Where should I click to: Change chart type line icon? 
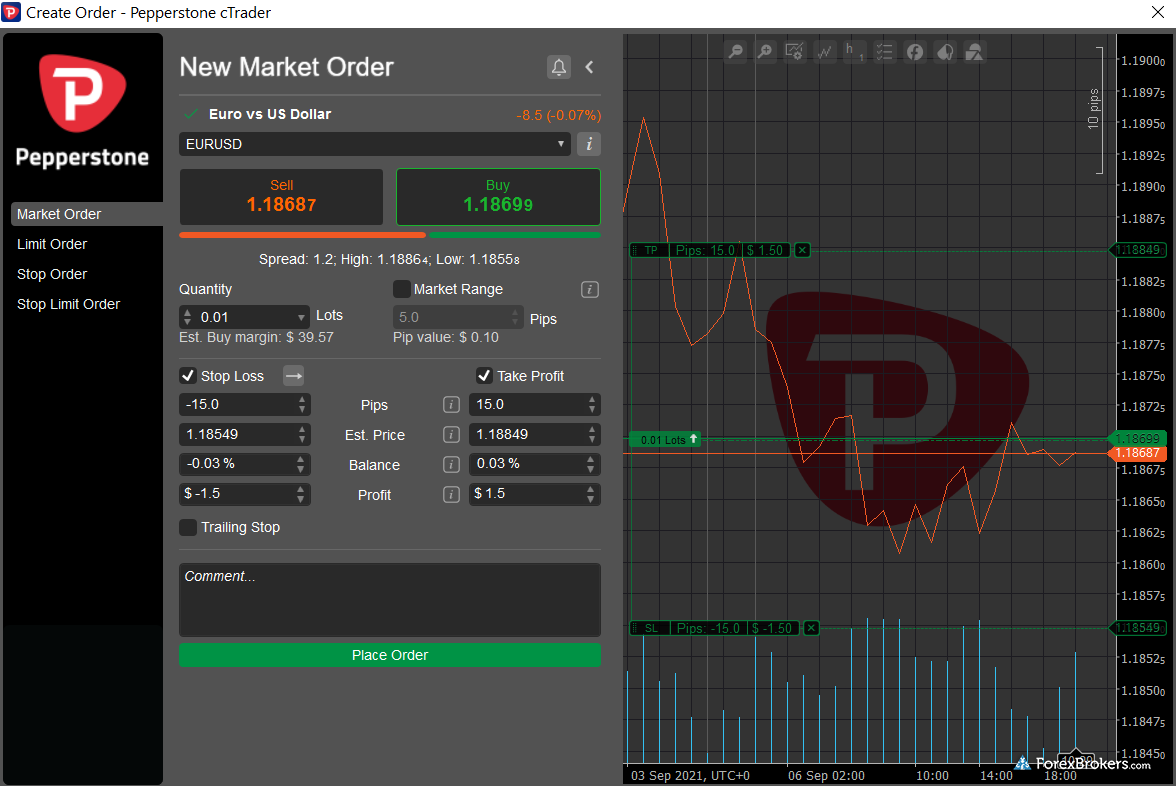point(824,52)
